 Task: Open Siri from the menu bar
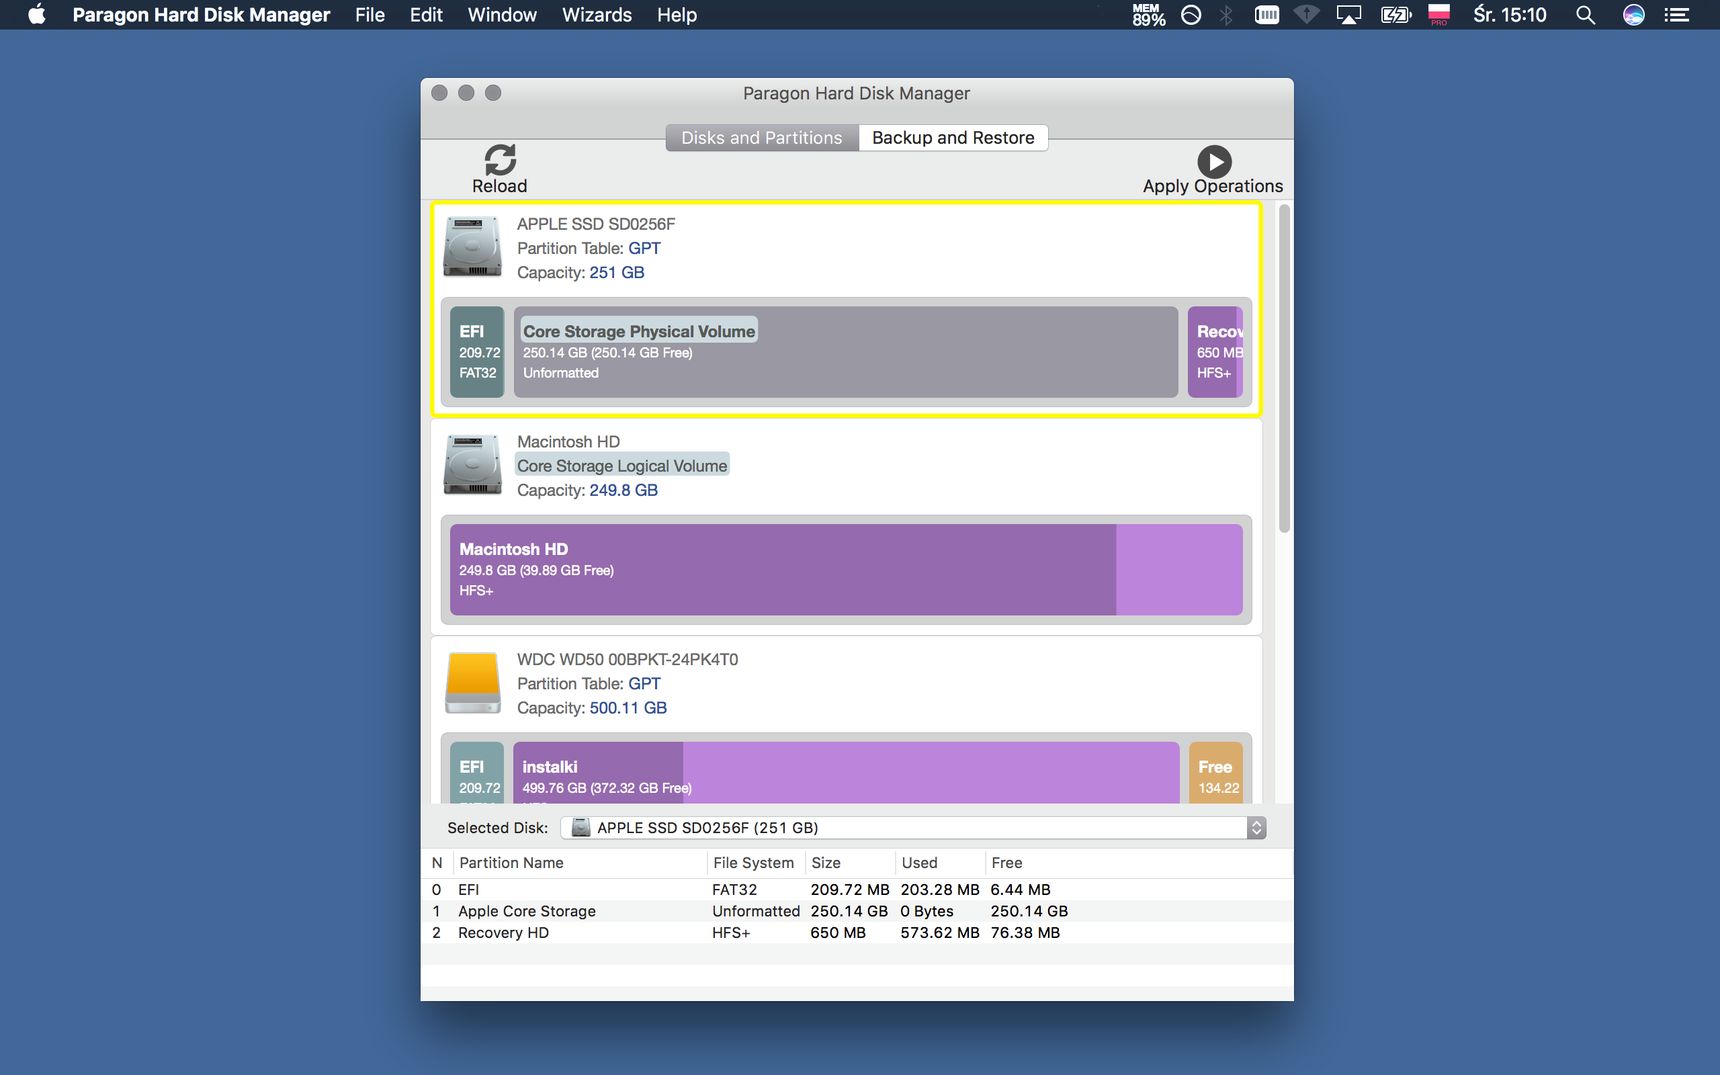coord(1634,15)
